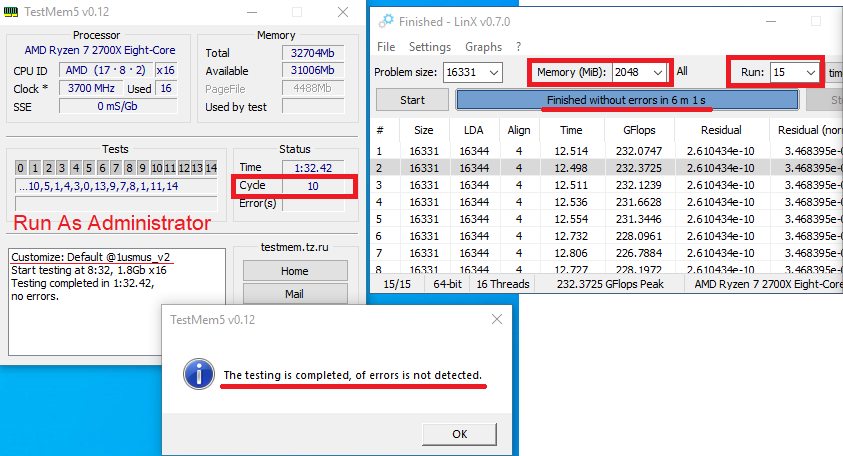Select time 12.554 in row 5
Screen dimensions: 843x456
[x=571, y=219]
